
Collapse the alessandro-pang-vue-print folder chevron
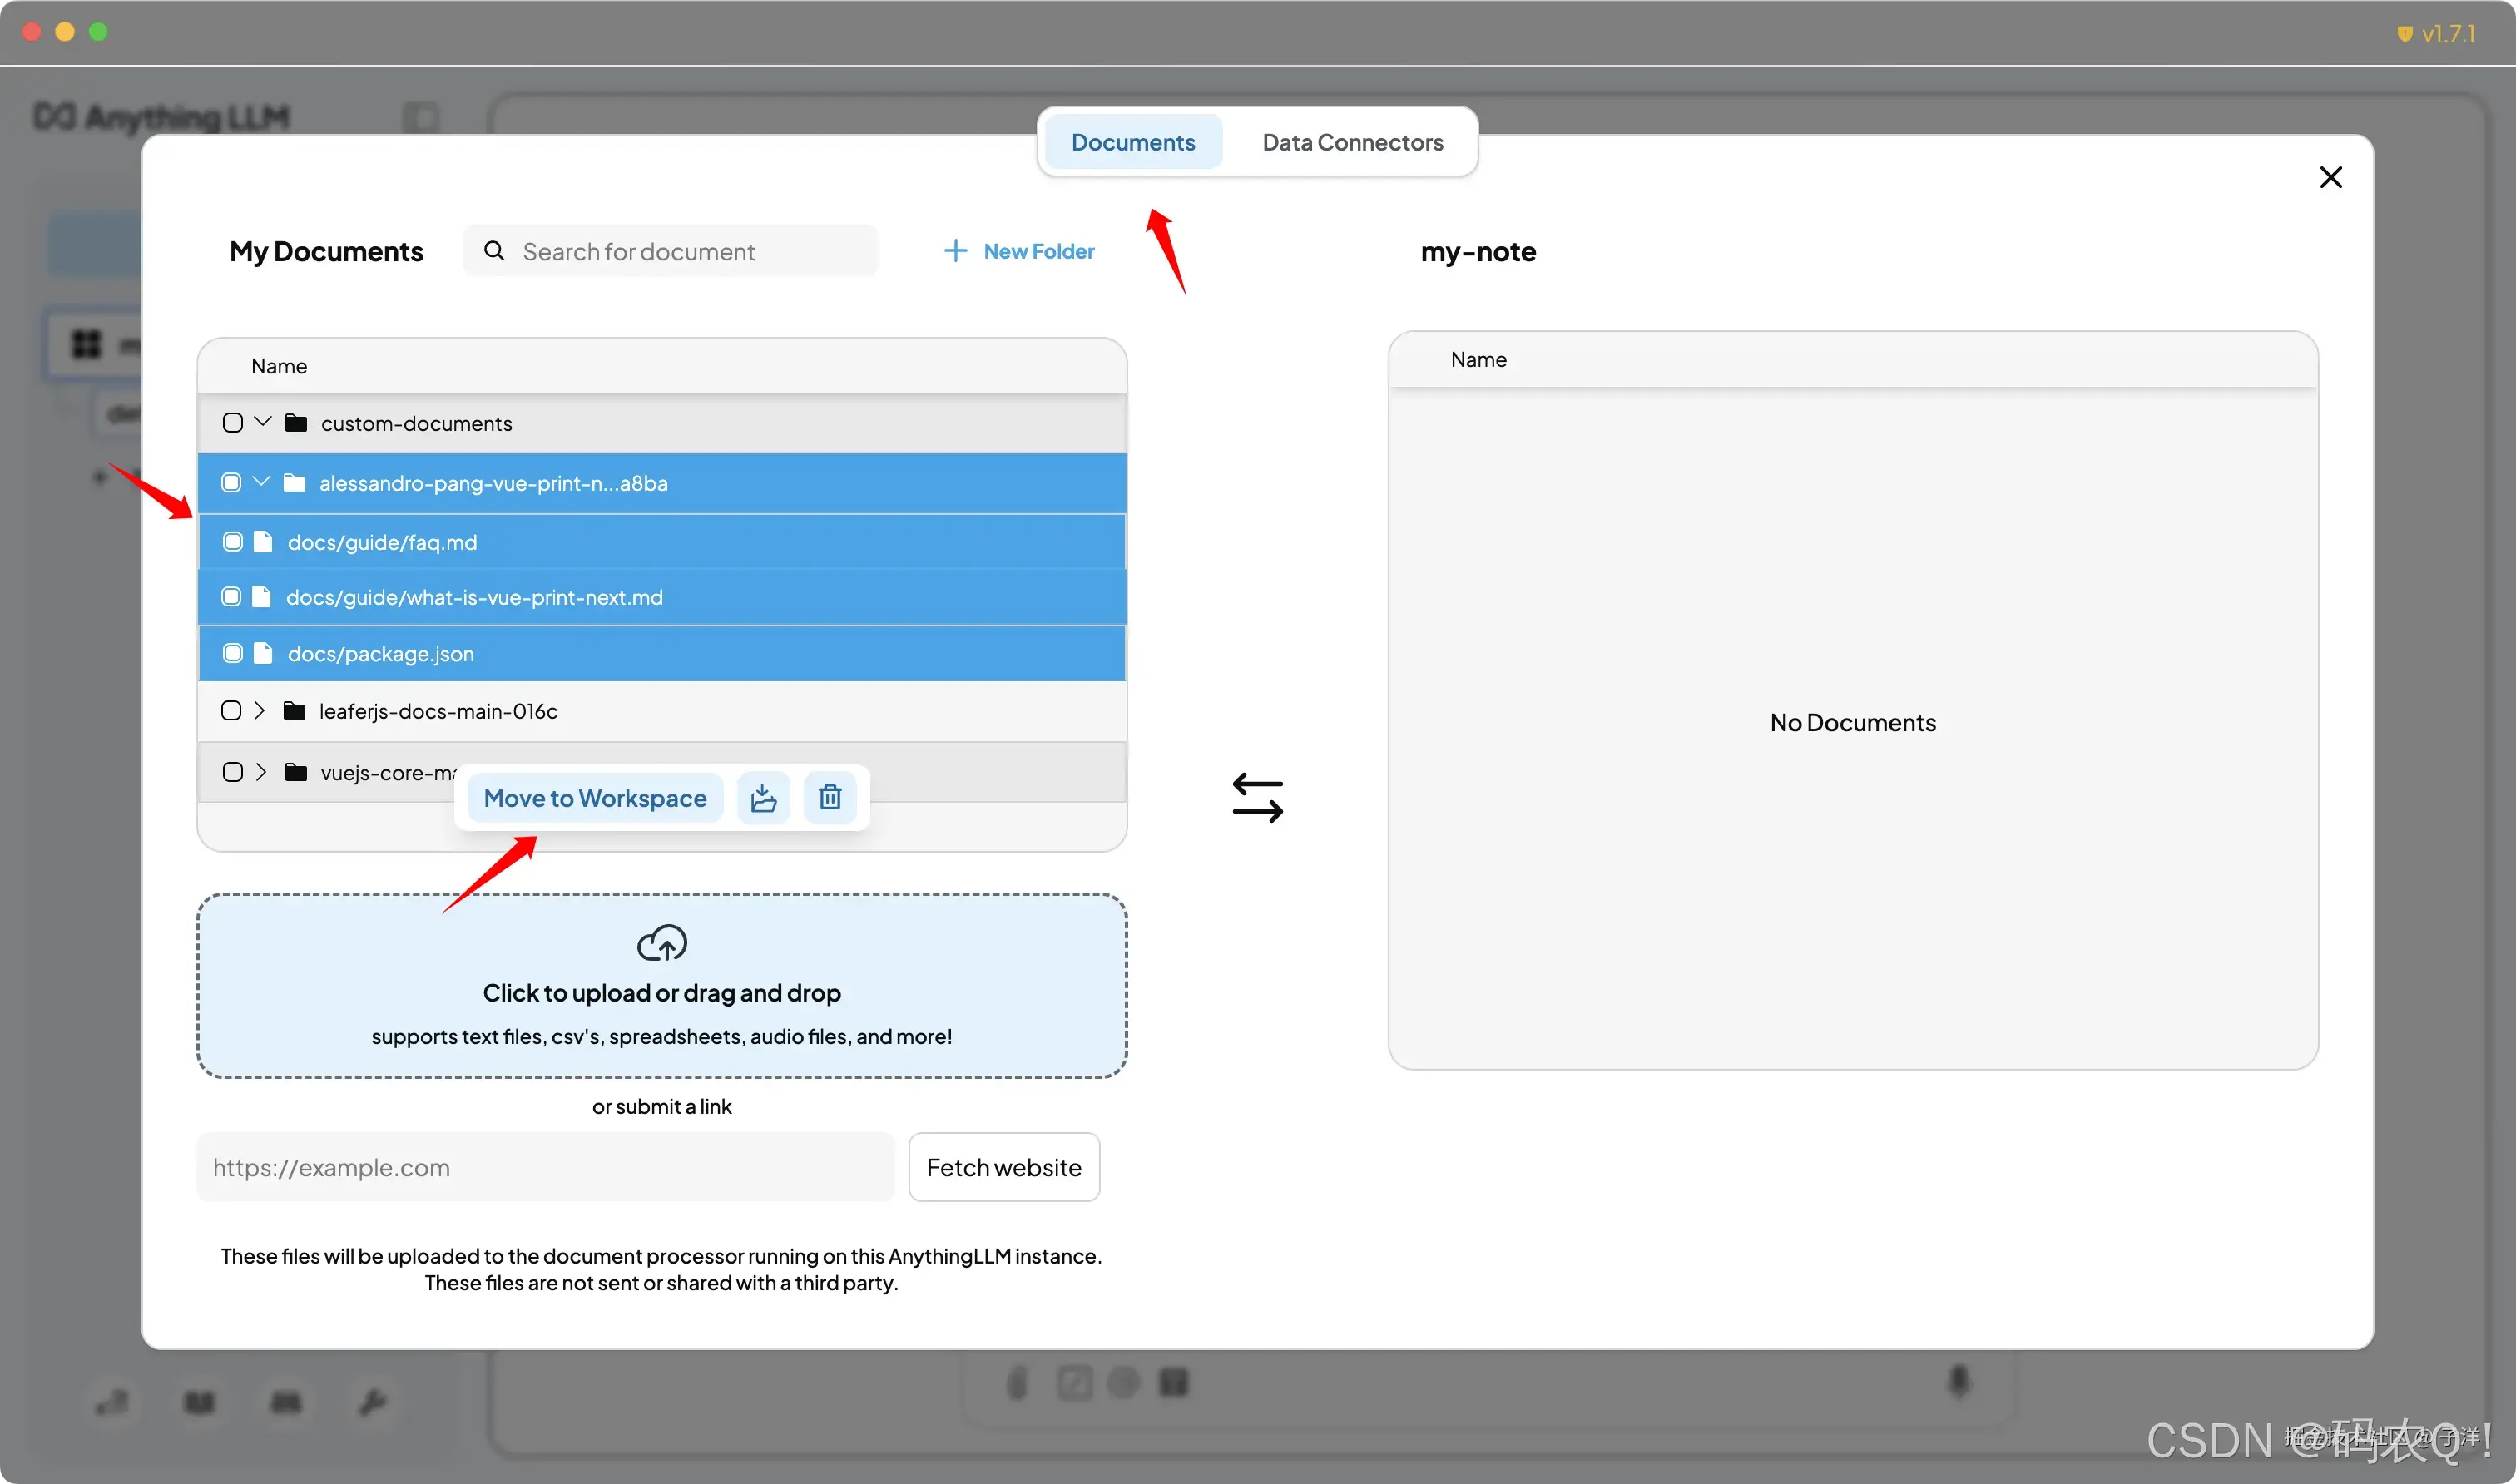(x=262, y=482)
